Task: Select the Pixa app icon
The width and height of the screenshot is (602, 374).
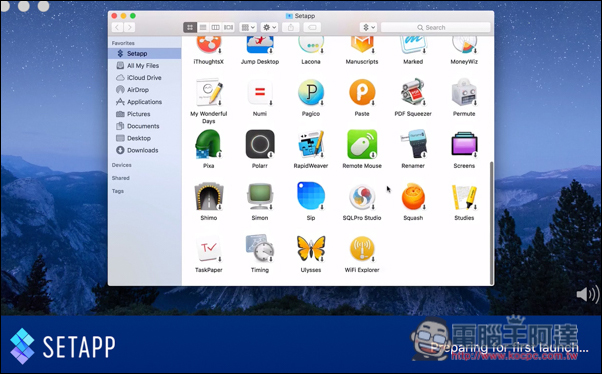Action: coord(208,144)
